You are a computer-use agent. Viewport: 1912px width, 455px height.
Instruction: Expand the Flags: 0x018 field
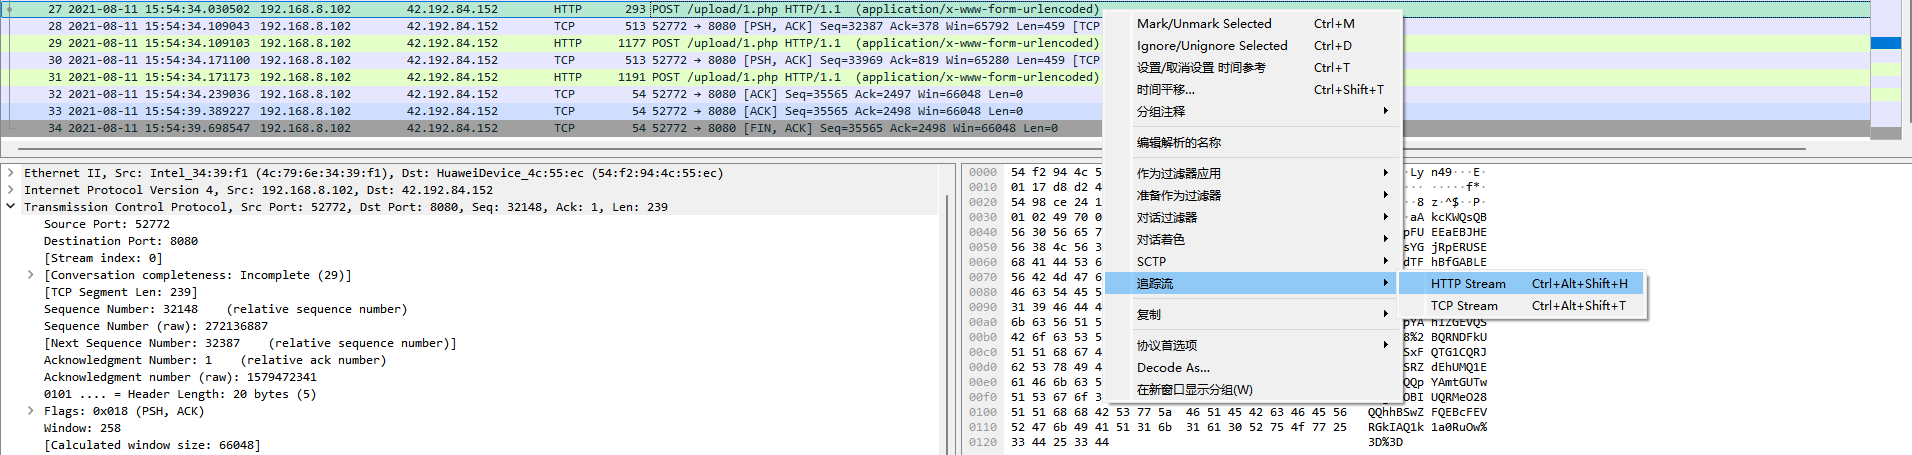pos(31,411)
